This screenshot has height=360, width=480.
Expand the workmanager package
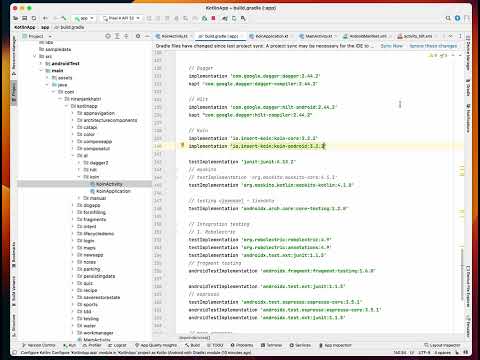(x=73, y=333)
